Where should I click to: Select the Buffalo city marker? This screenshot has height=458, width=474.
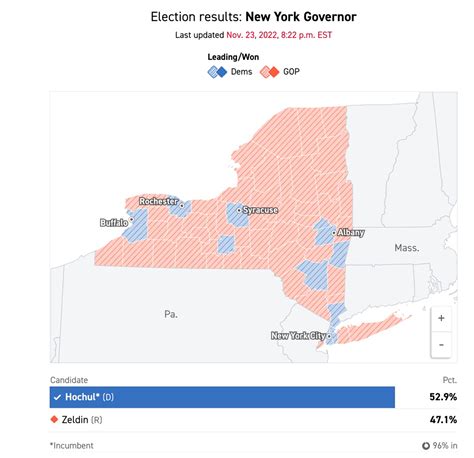pos(131,219)
